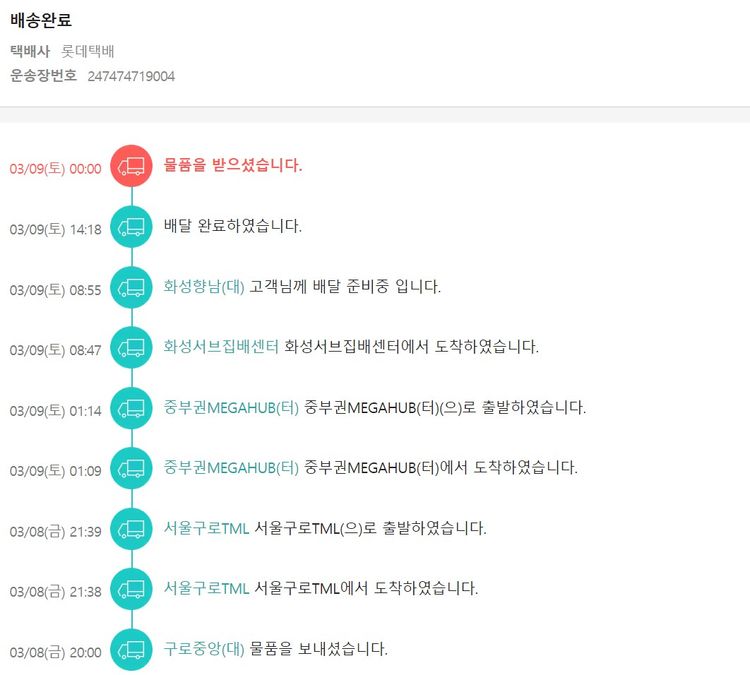Screen dimensions: 750x675
Task: Click truck icon beside 배달 완료하였습니다
Action: point(131,227)
